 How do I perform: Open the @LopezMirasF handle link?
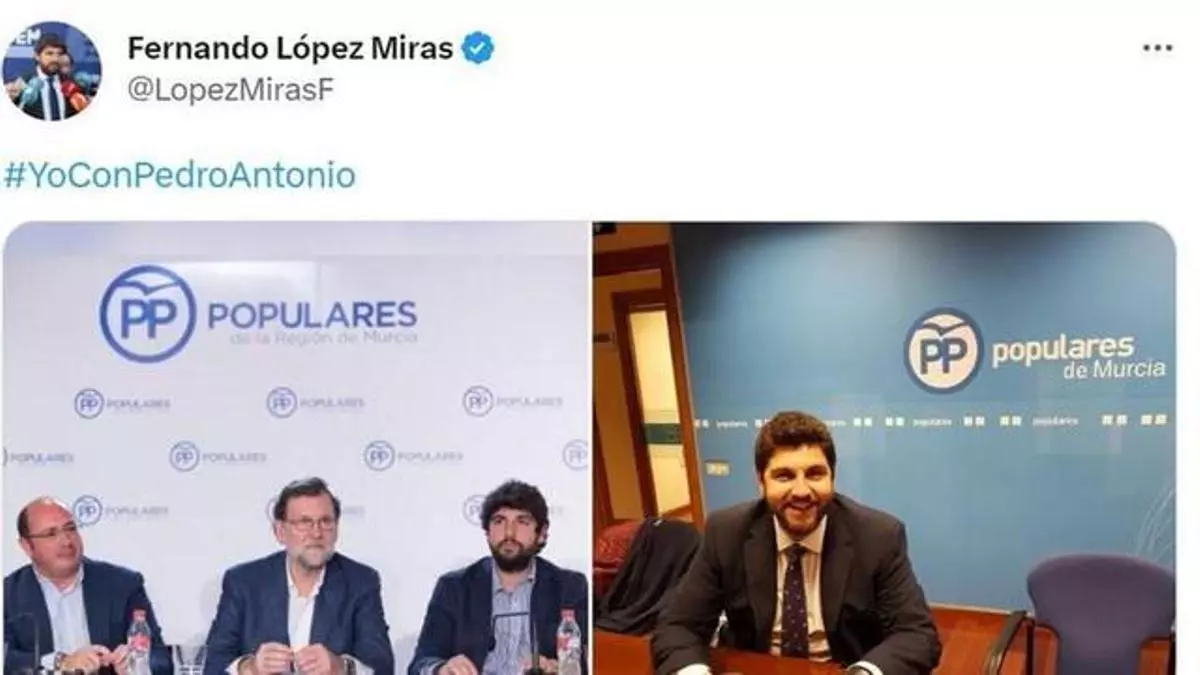point(230,90)
